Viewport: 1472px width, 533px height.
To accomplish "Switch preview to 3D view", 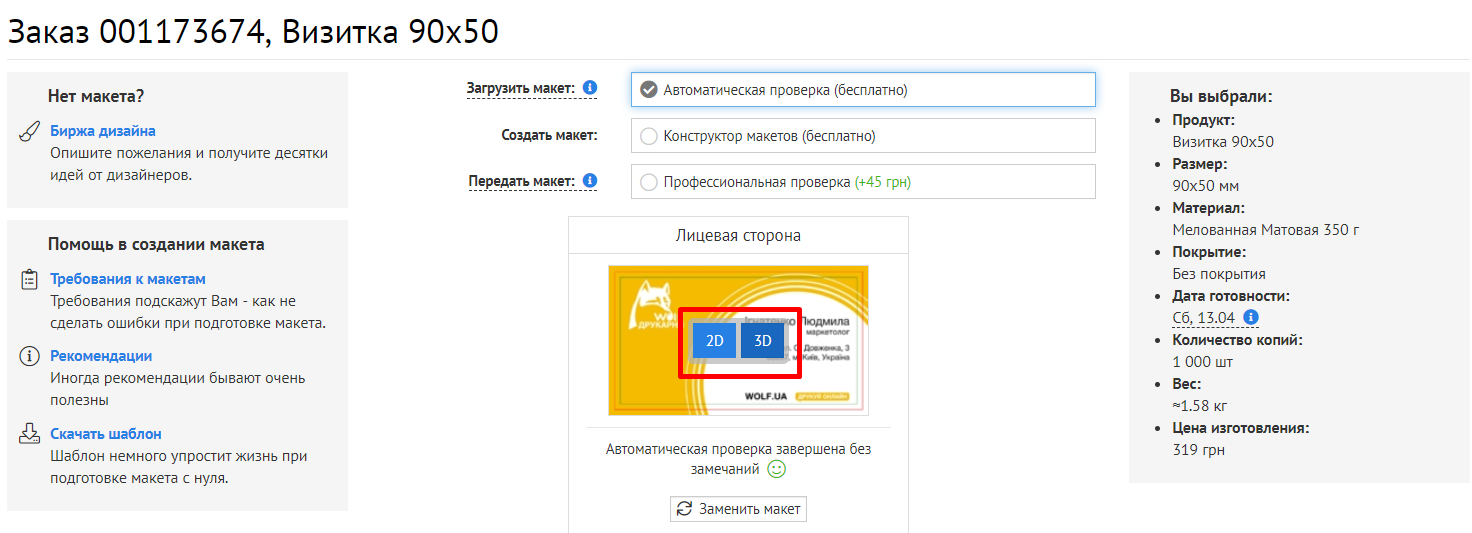I will click(762, 341).
